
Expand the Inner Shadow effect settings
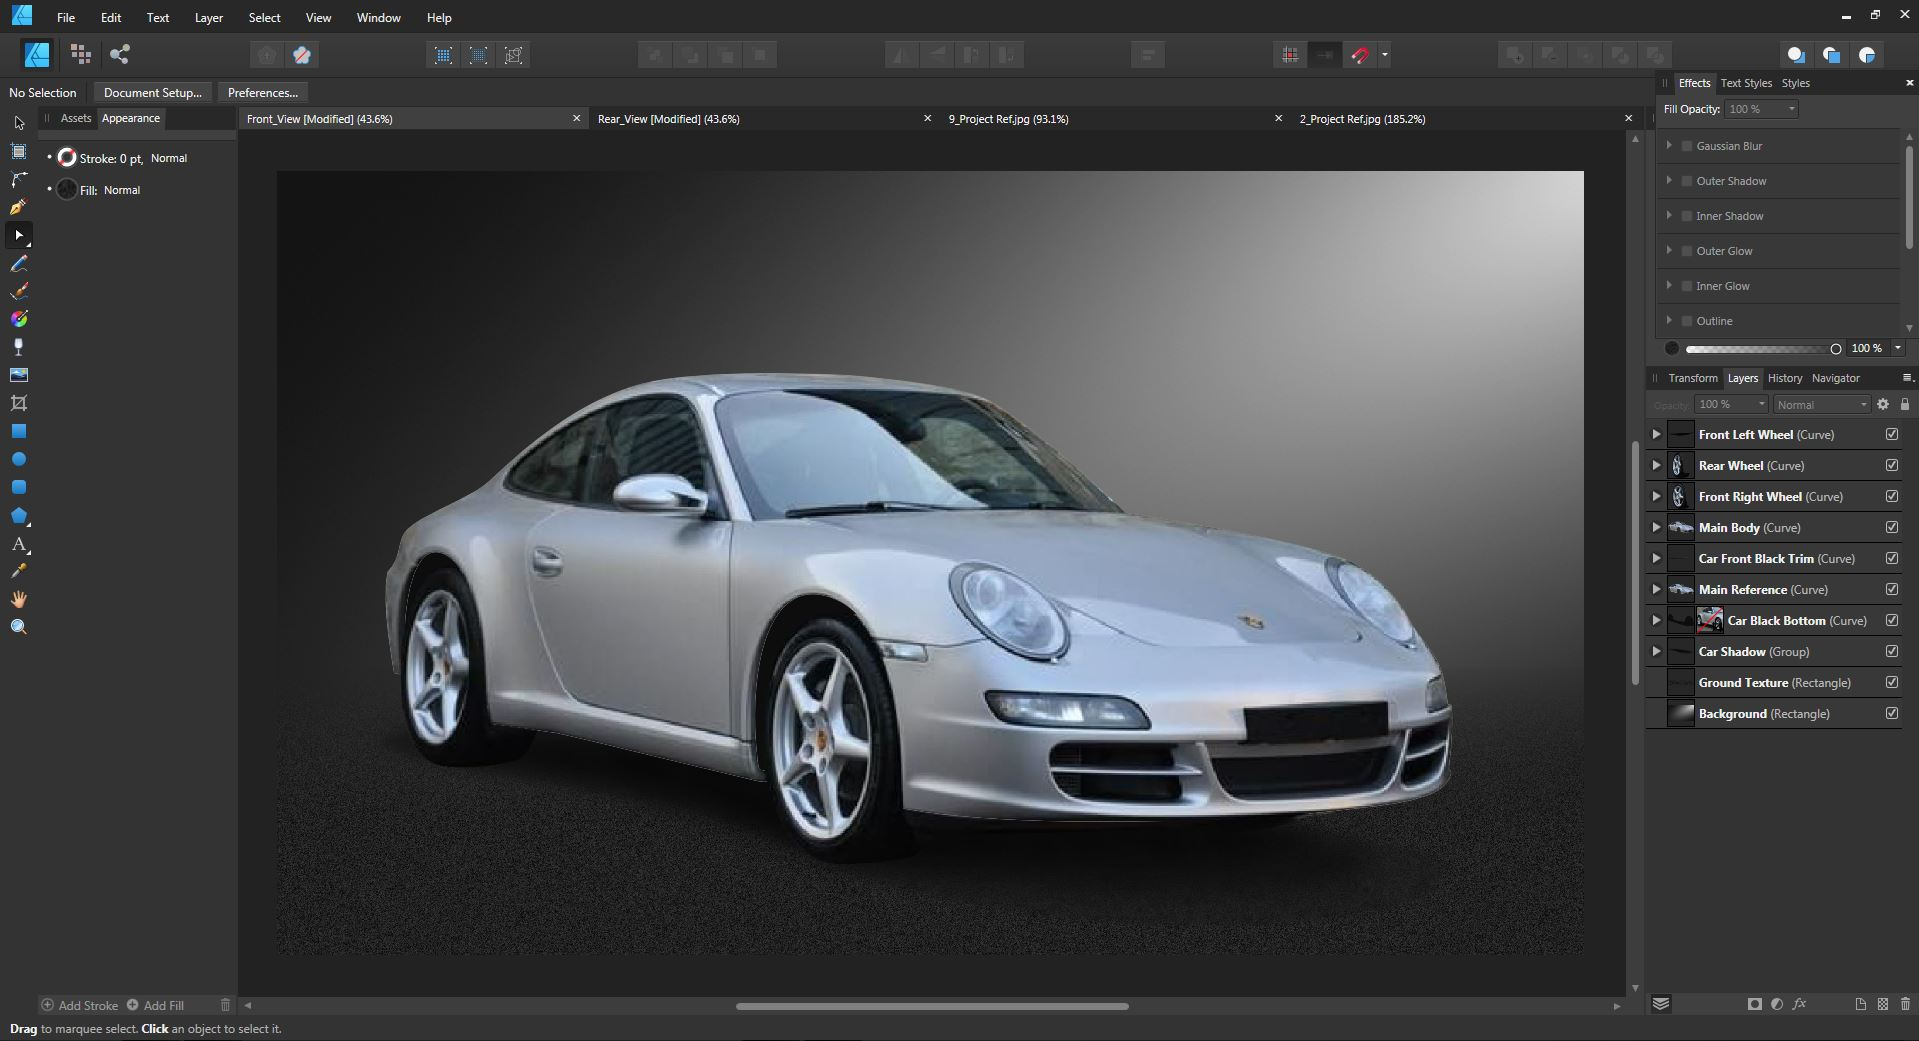(1669, 215)
